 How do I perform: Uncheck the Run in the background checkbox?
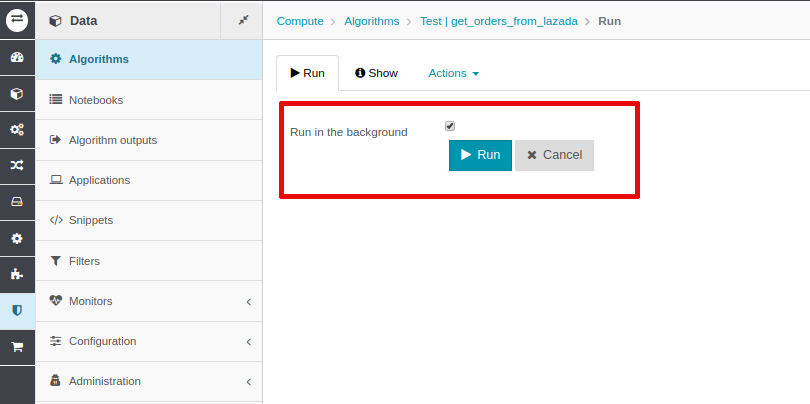[450, 126]
